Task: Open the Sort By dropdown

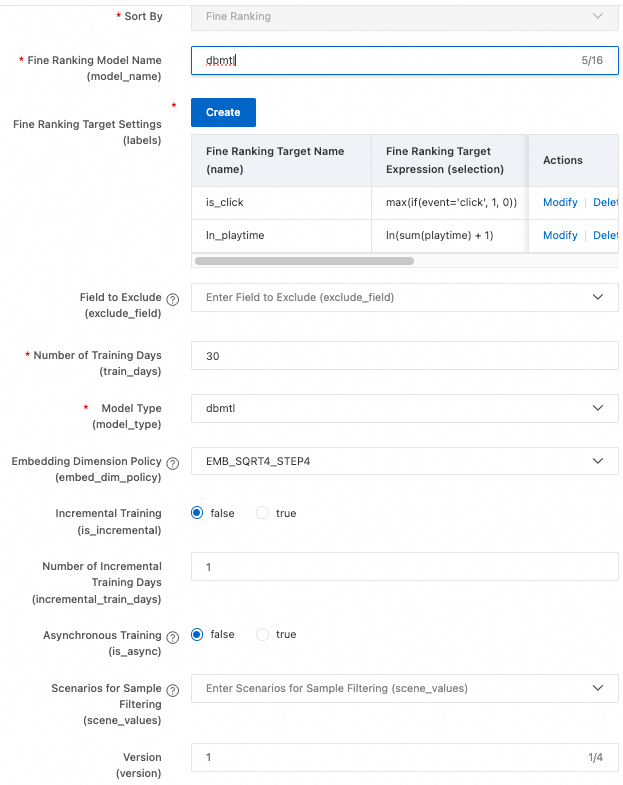Action: coord(404,16)
